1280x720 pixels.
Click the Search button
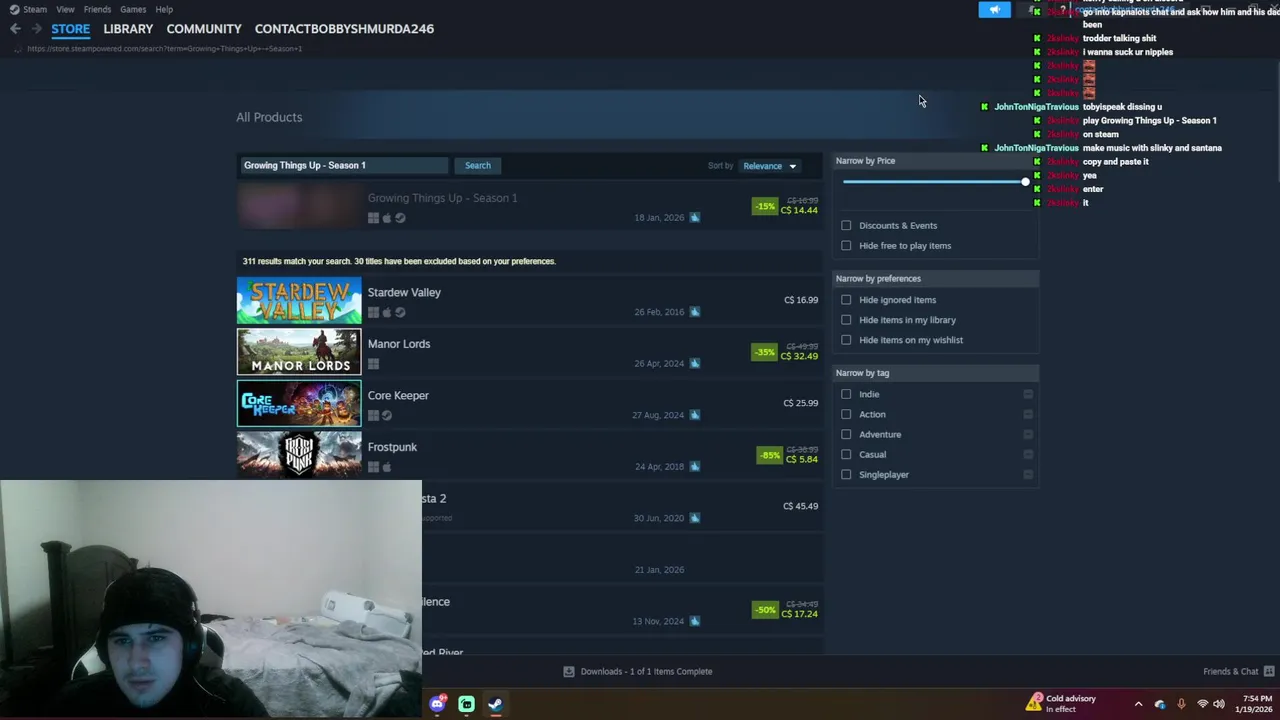(x=477, y=165)
